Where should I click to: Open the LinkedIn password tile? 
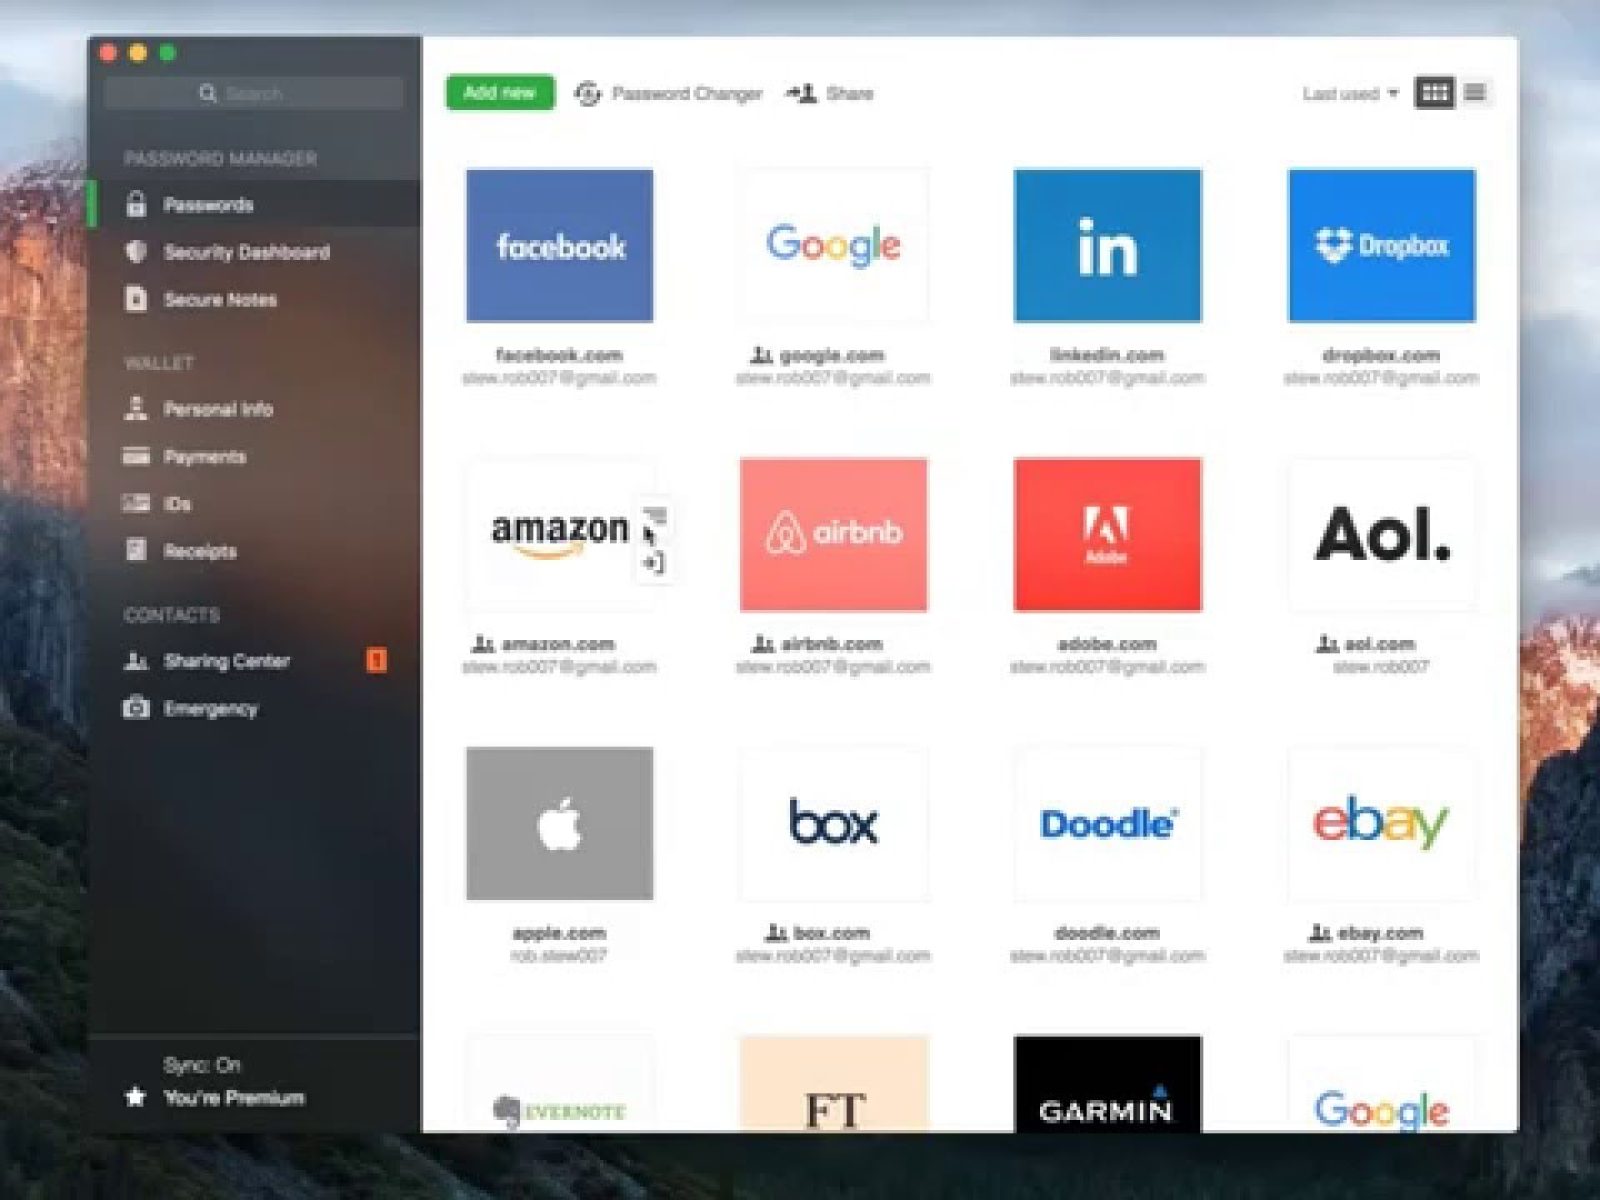point(1108,246)
